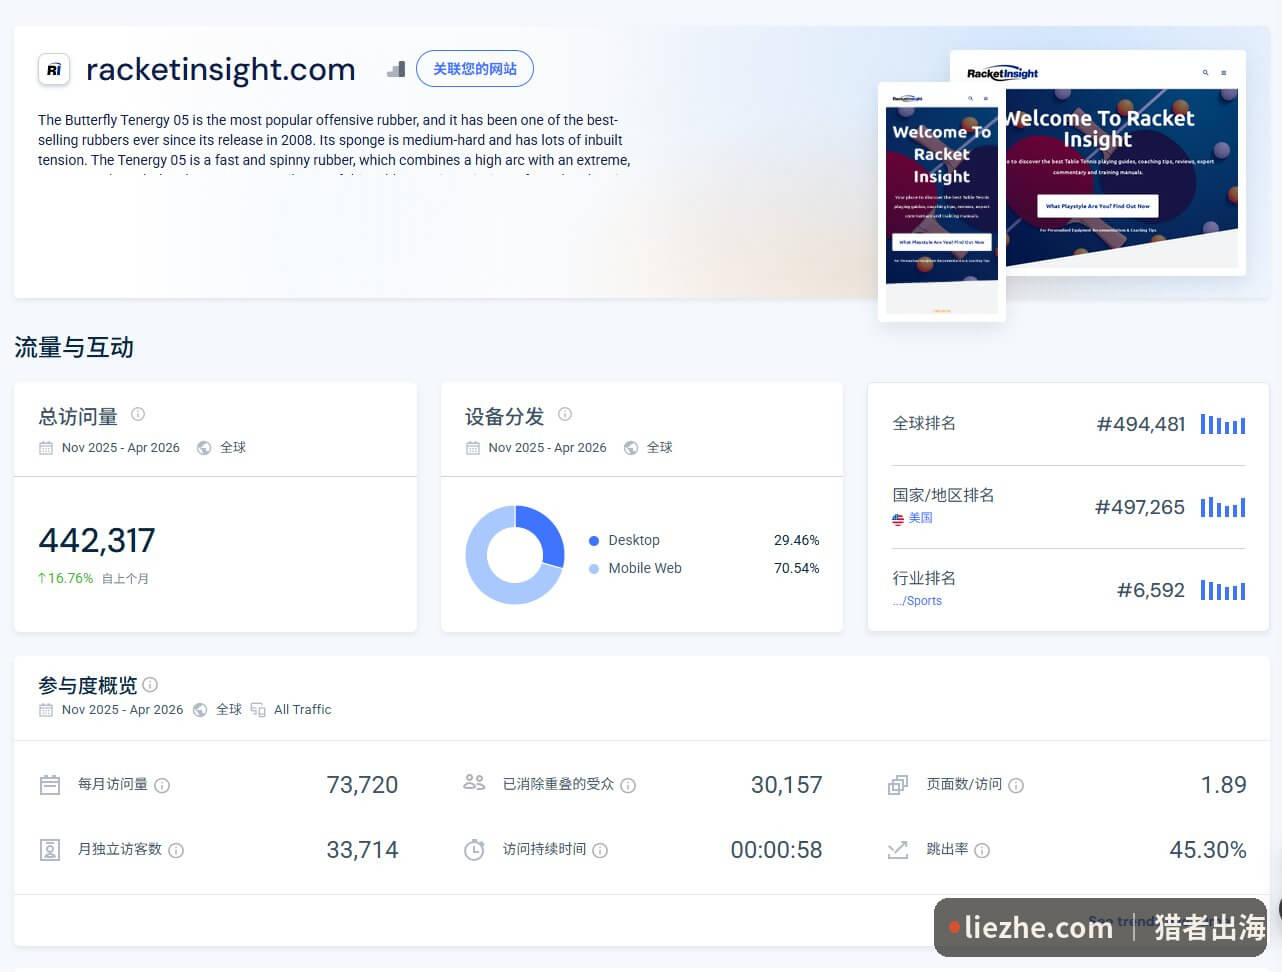Click the racketinsight.com domain title
The height and width of the screenshot is (972, 1282).
point(221,69)
